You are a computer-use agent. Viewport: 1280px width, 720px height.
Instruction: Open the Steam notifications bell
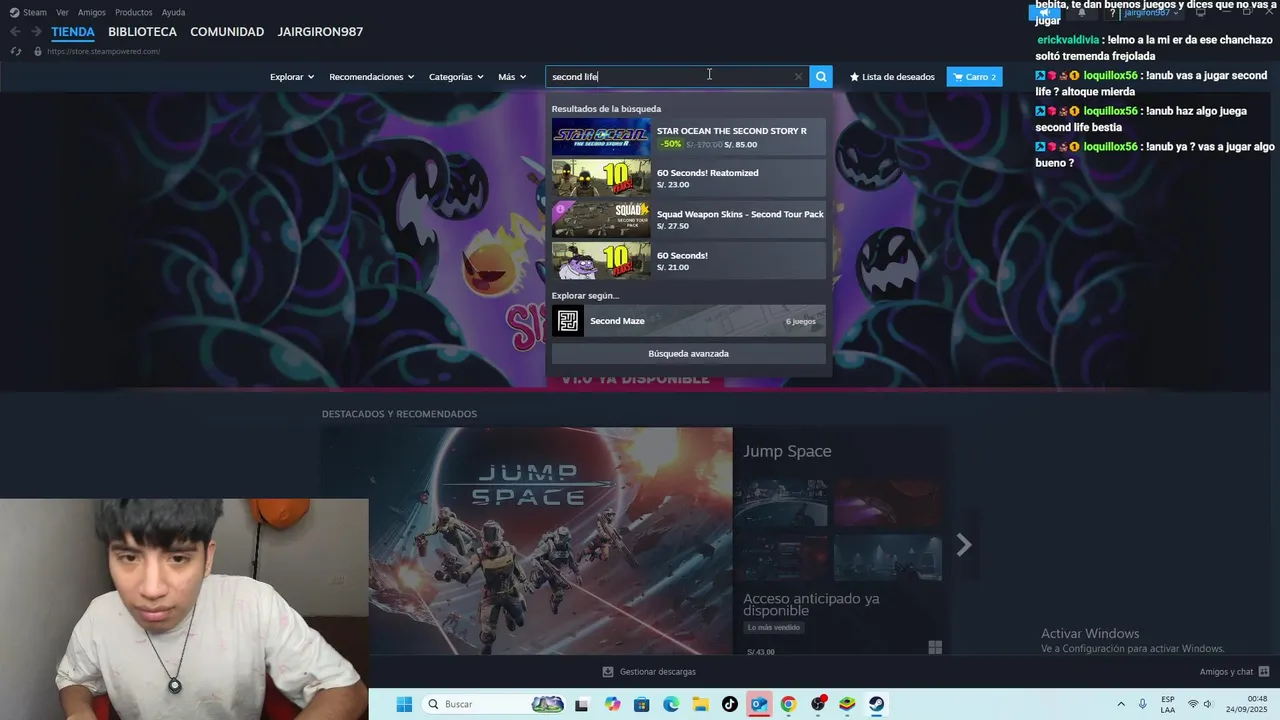click(x=1081, y=13)
